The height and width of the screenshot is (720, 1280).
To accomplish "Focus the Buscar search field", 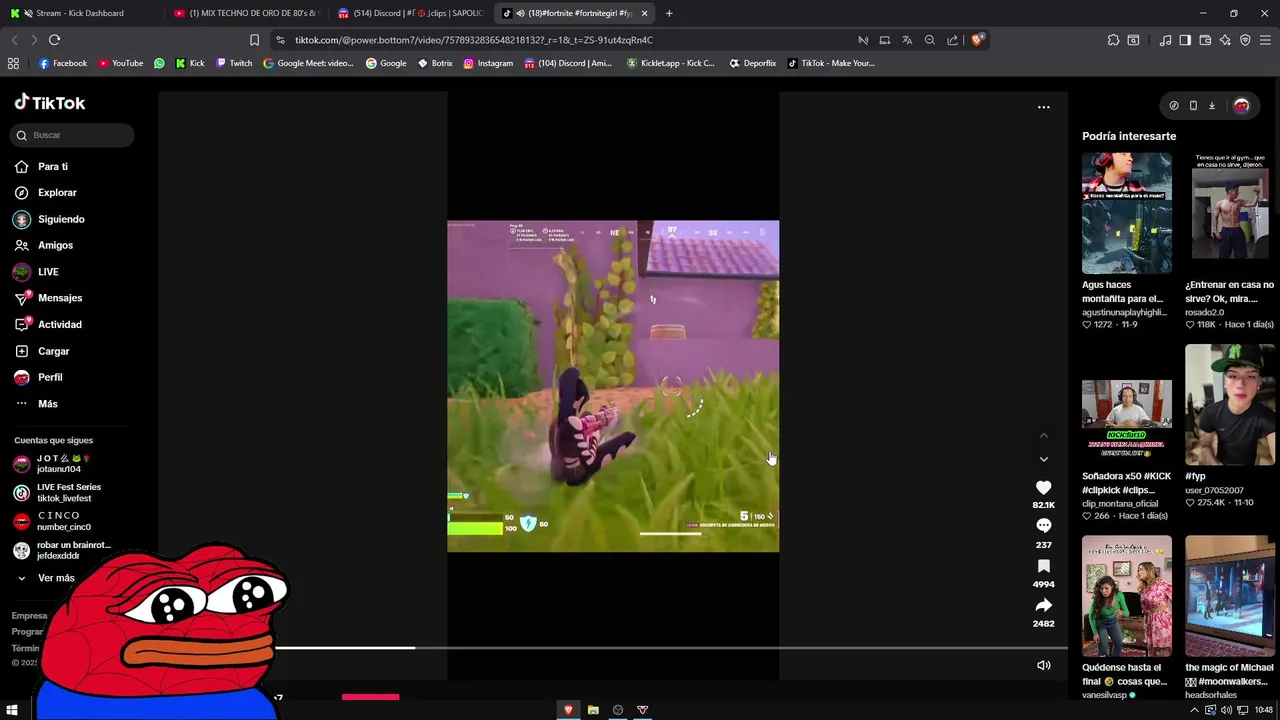I will point(72,135).
